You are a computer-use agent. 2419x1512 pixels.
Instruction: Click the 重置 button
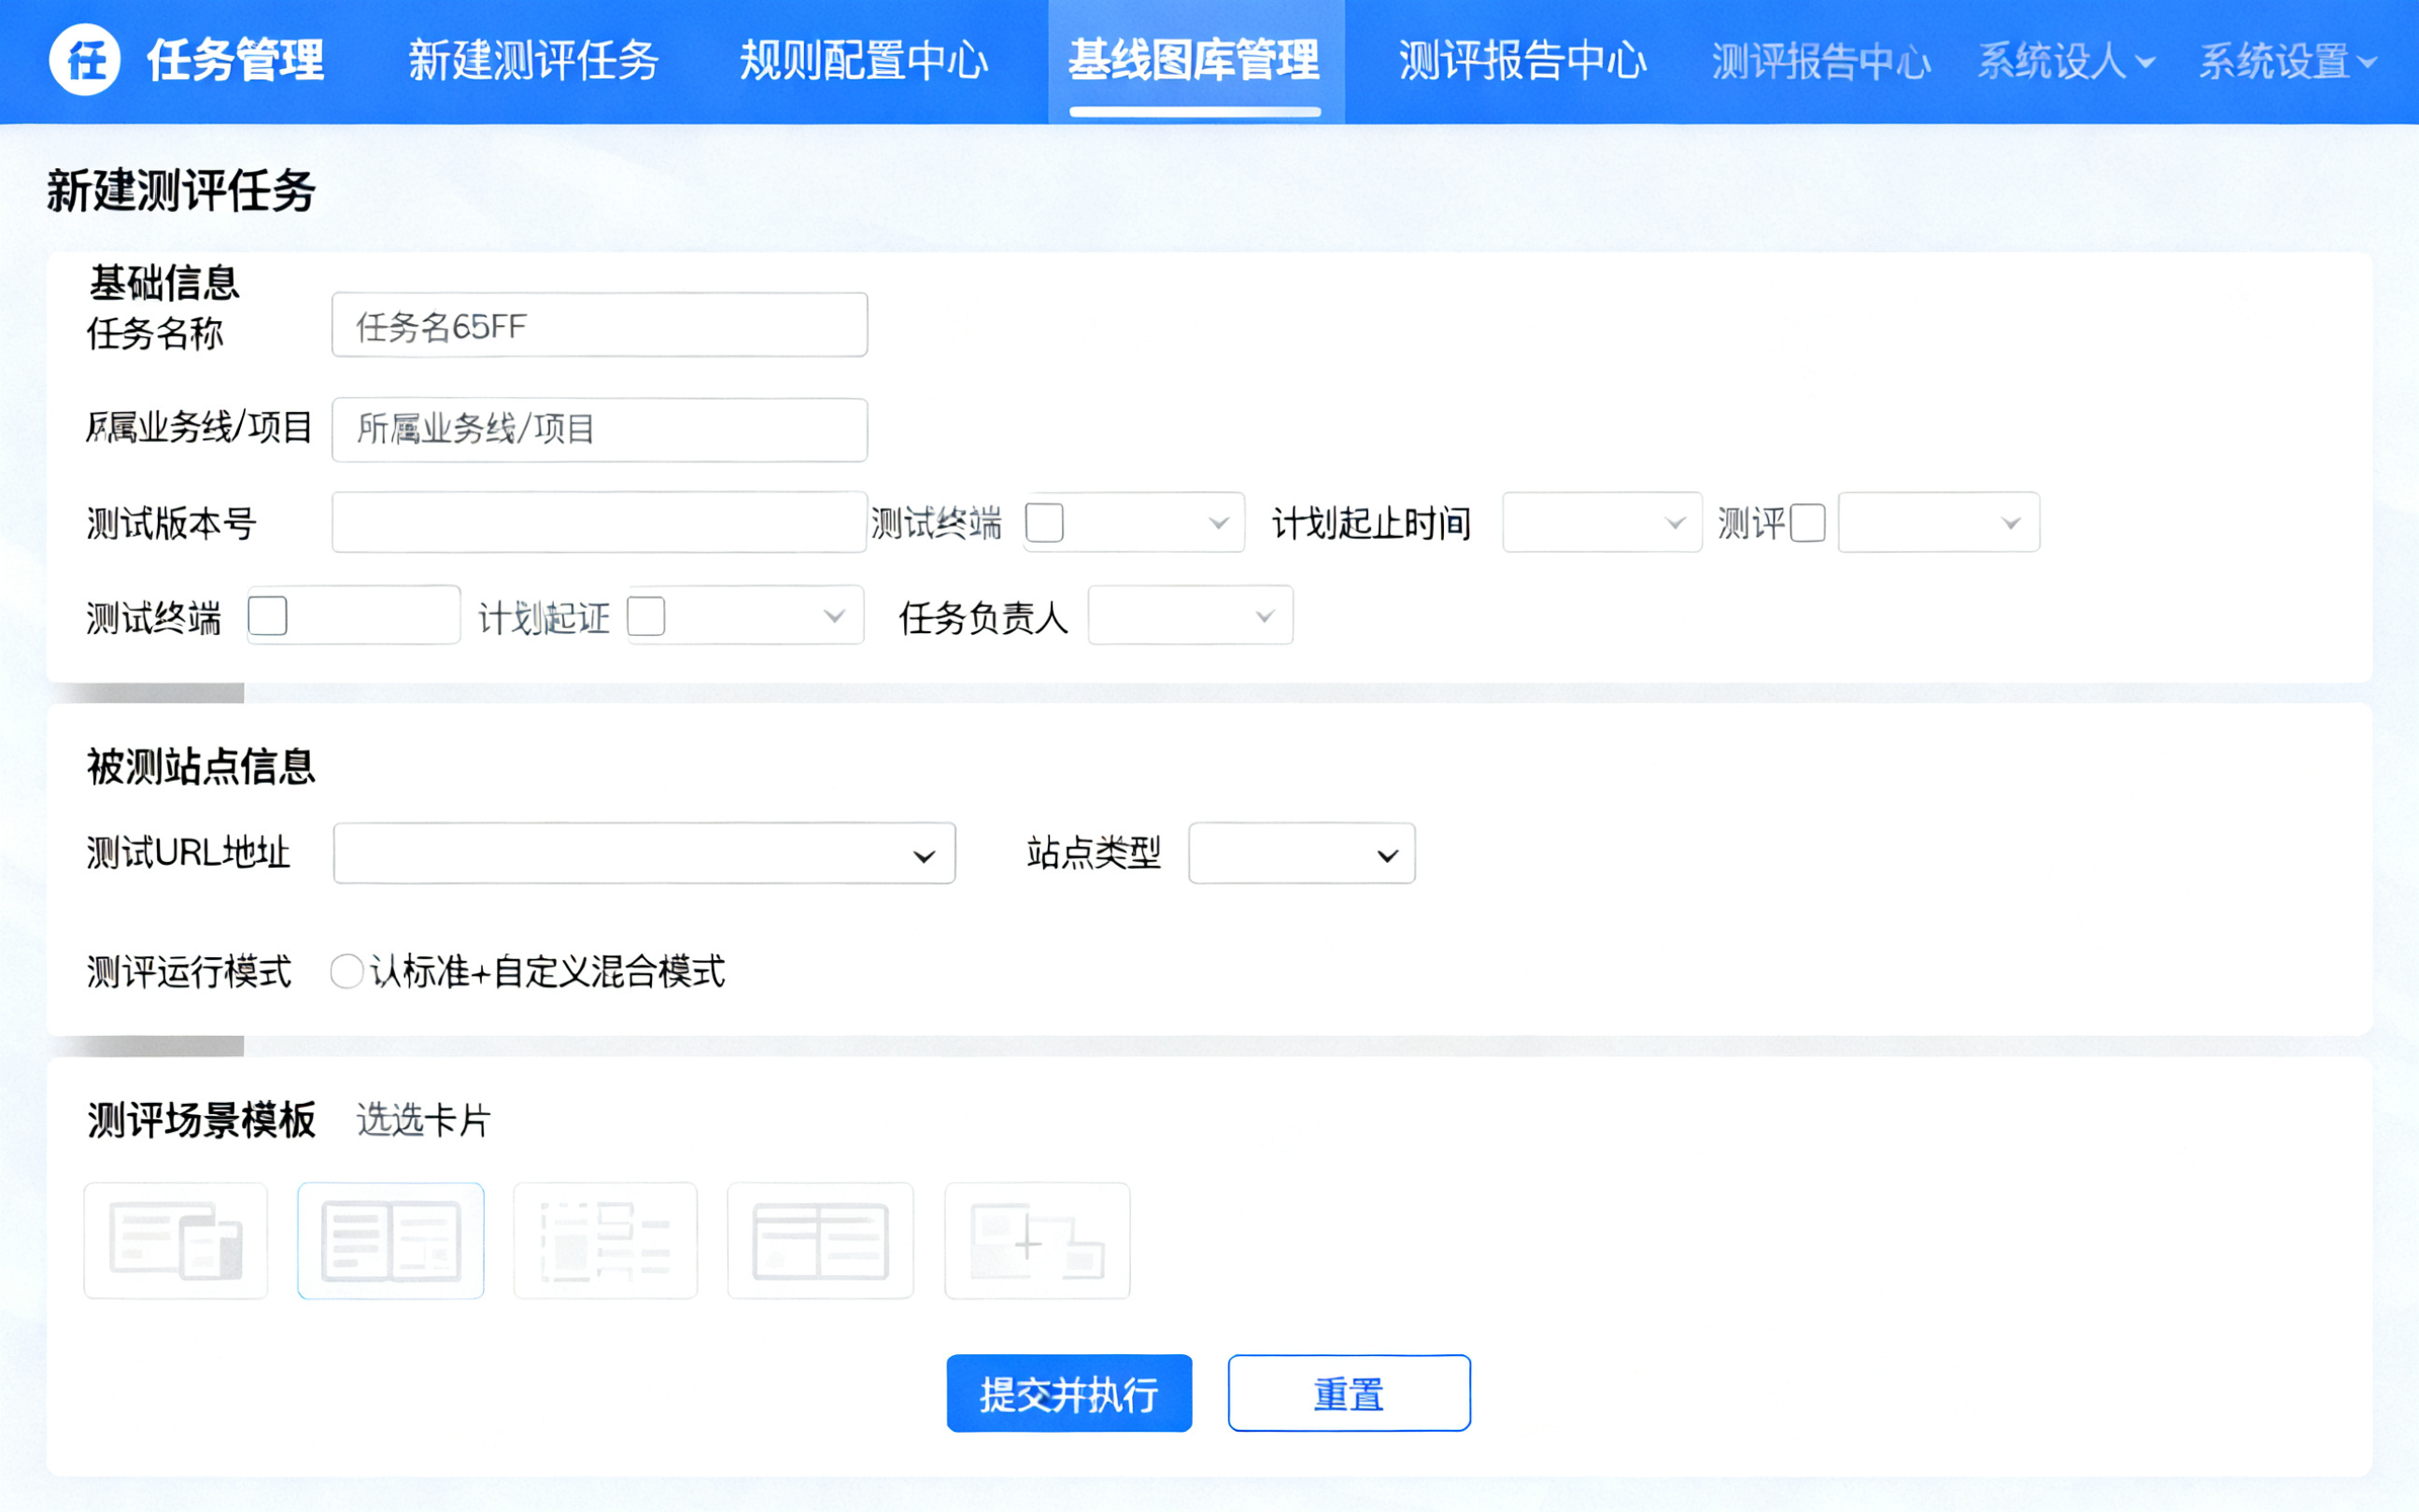(1350, 1394)
